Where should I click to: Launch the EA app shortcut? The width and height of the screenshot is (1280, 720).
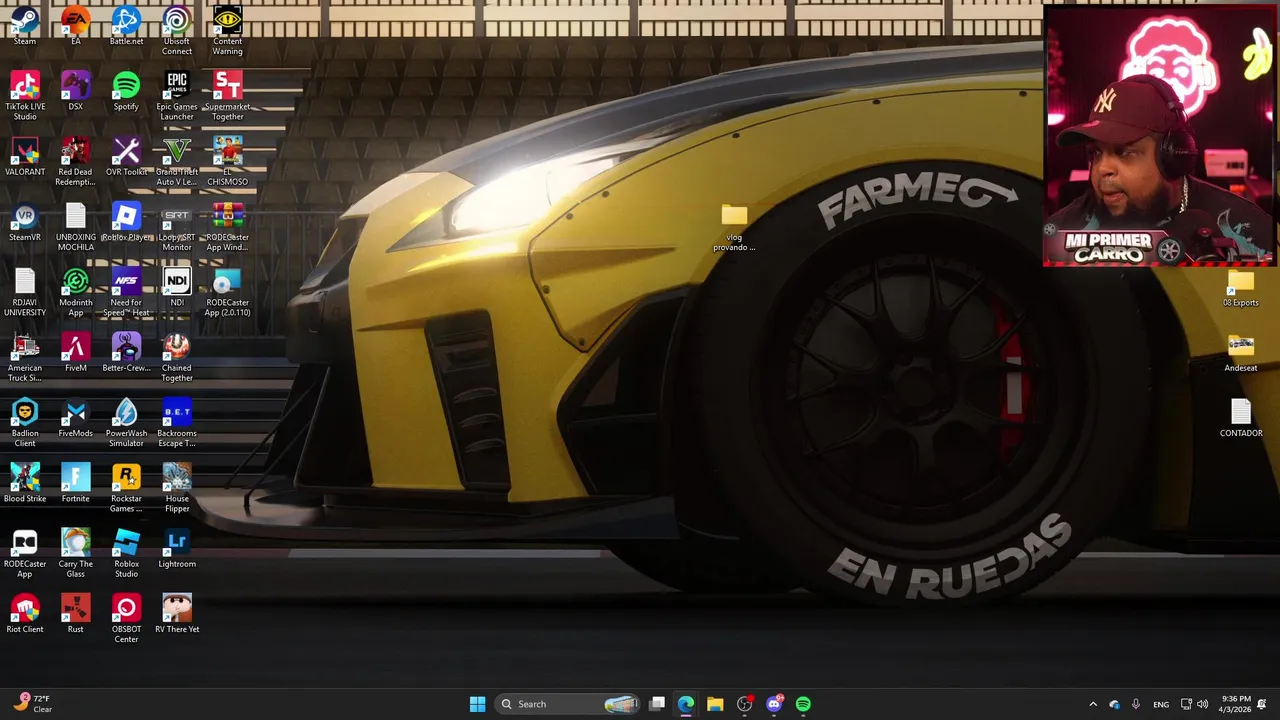click(x=75, y=24)
